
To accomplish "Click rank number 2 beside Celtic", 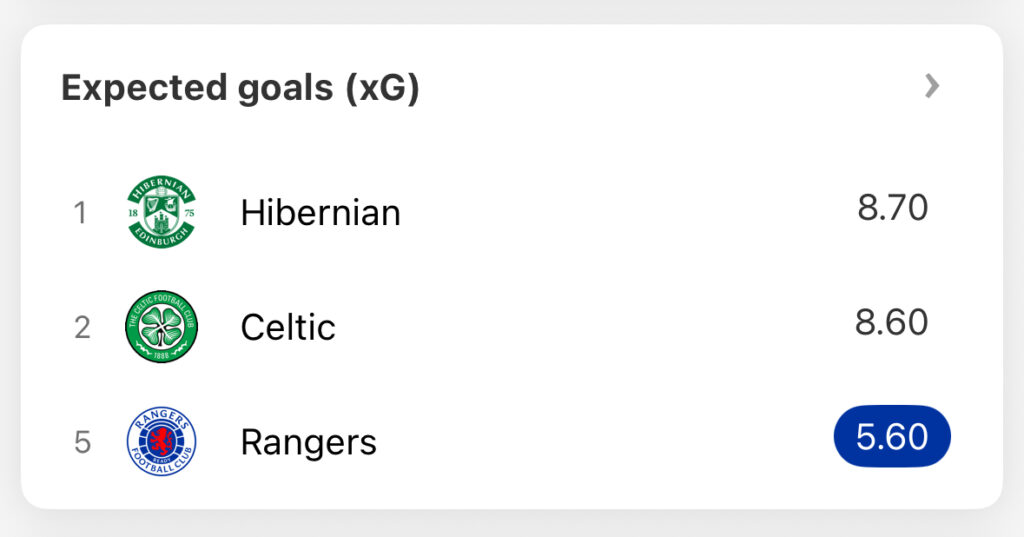I will click(82, 327).
